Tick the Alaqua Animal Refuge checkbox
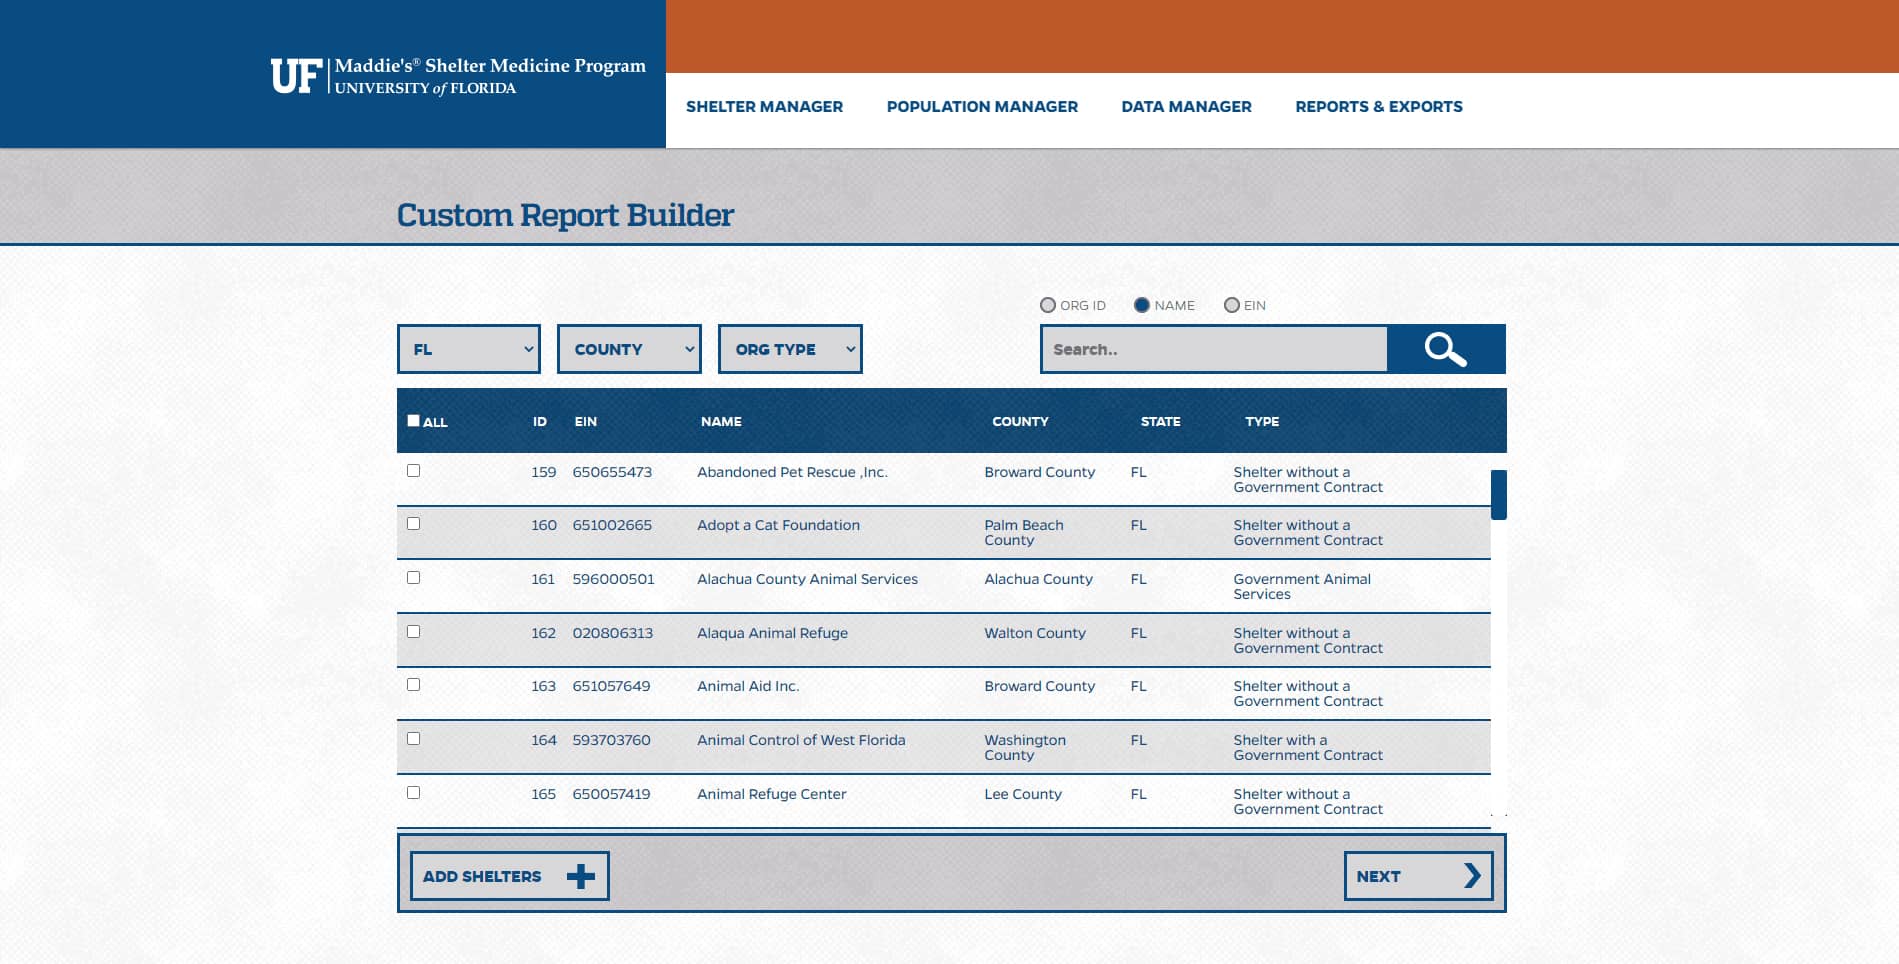This screenshot has height=964, width=1899. pos(413,631)
